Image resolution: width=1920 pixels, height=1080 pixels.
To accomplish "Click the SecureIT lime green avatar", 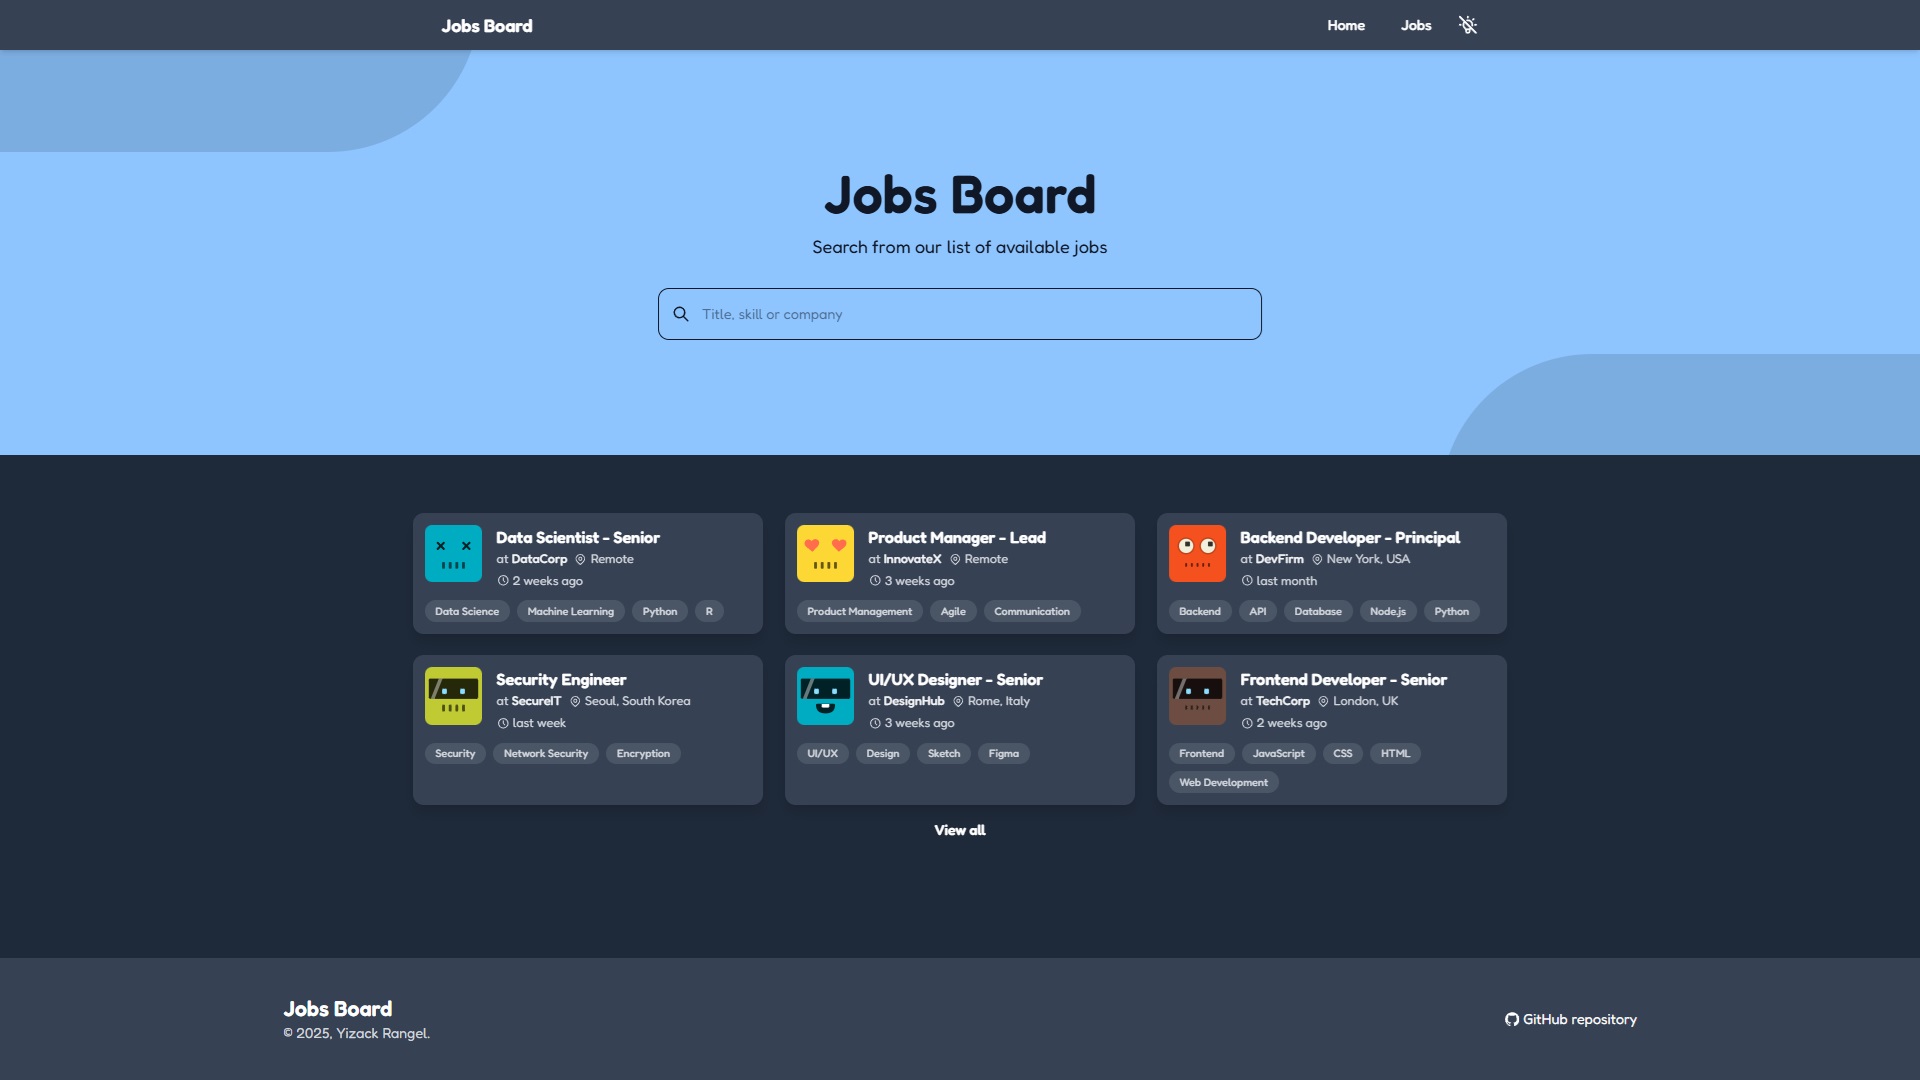I will [x=453, y=695].
